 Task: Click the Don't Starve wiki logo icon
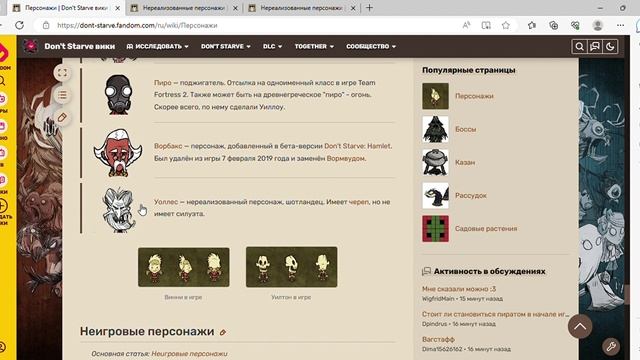tap(31, 46)
